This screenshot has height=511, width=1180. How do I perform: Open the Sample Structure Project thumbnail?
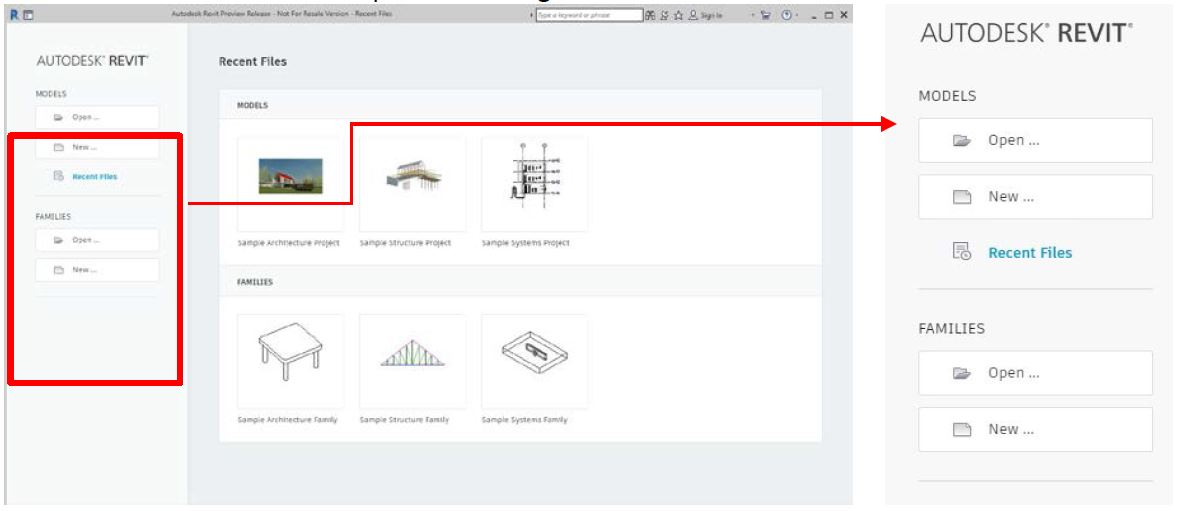click(x=412, y=184)
